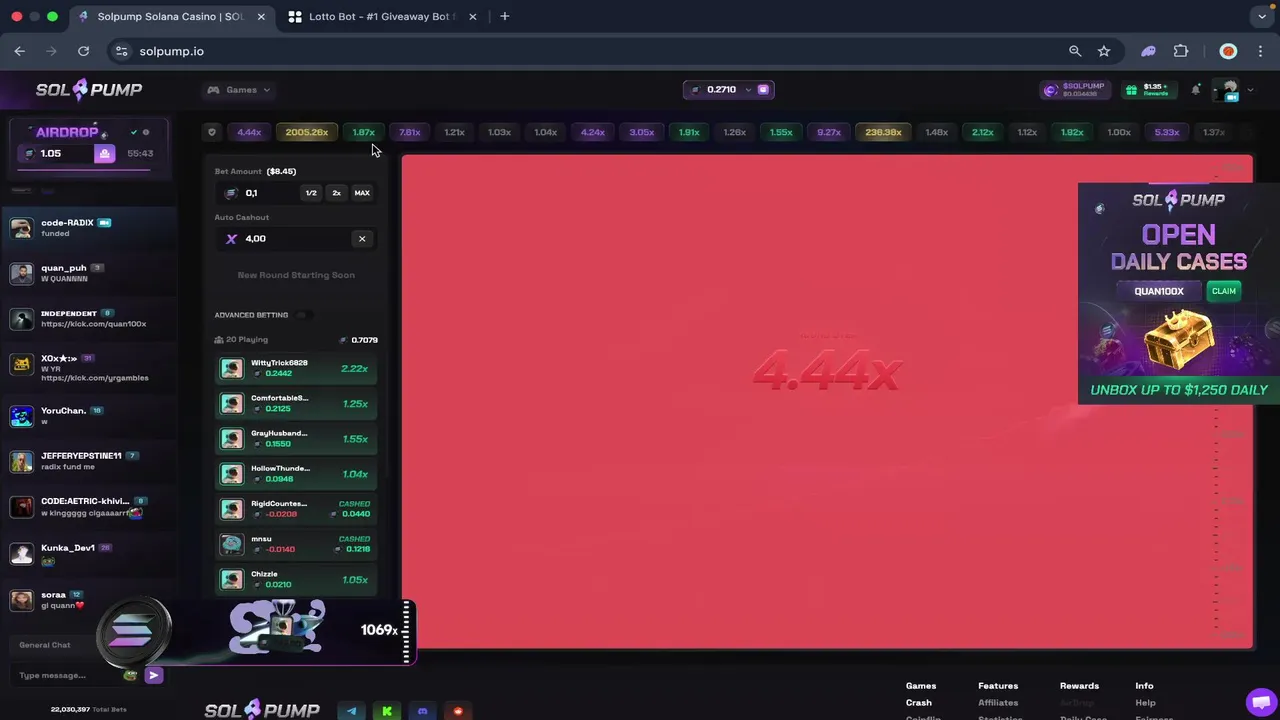The height and width of the screenshot is (720, 1280).
Task: Click the address bar solpump.io
Action: click(171, 51)
